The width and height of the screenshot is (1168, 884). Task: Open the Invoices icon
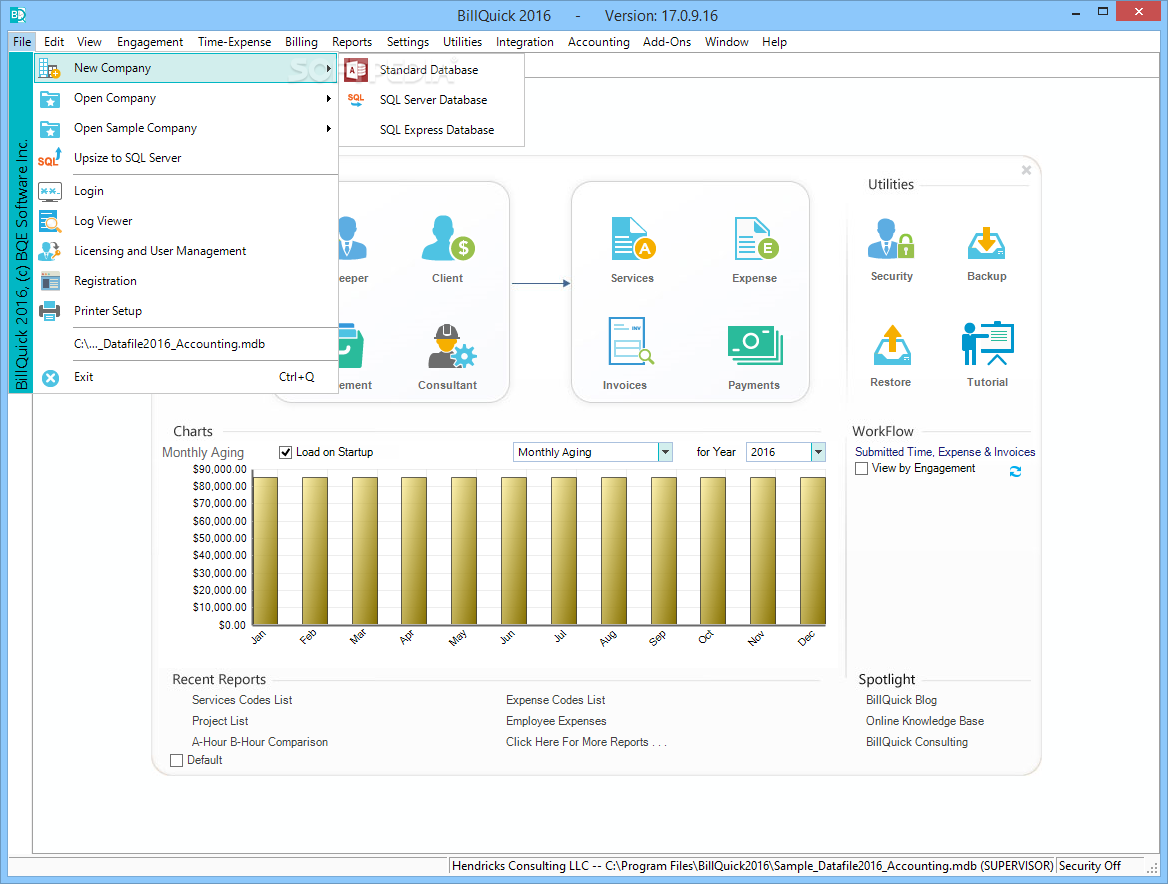click(630, 342)
